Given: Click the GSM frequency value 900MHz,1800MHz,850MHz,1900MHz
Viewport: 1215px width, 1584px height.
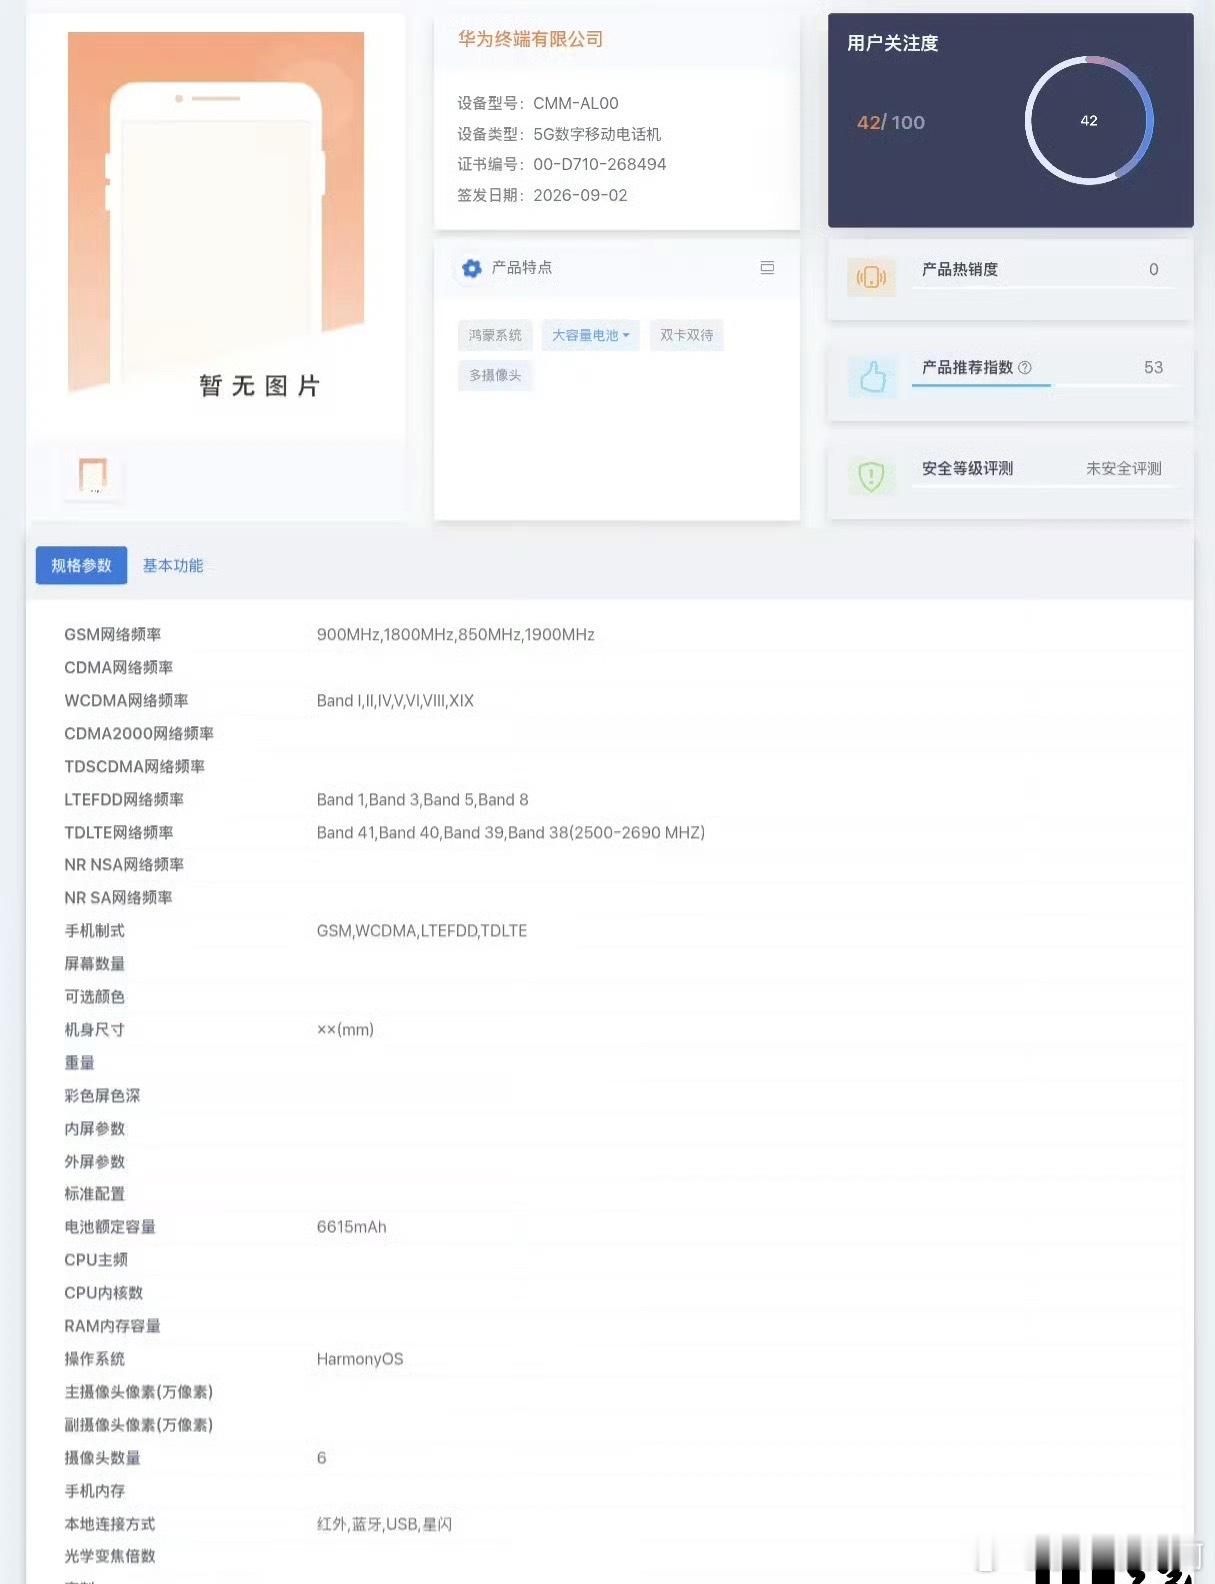Looking at the screenshot, I should coord(455,634).
